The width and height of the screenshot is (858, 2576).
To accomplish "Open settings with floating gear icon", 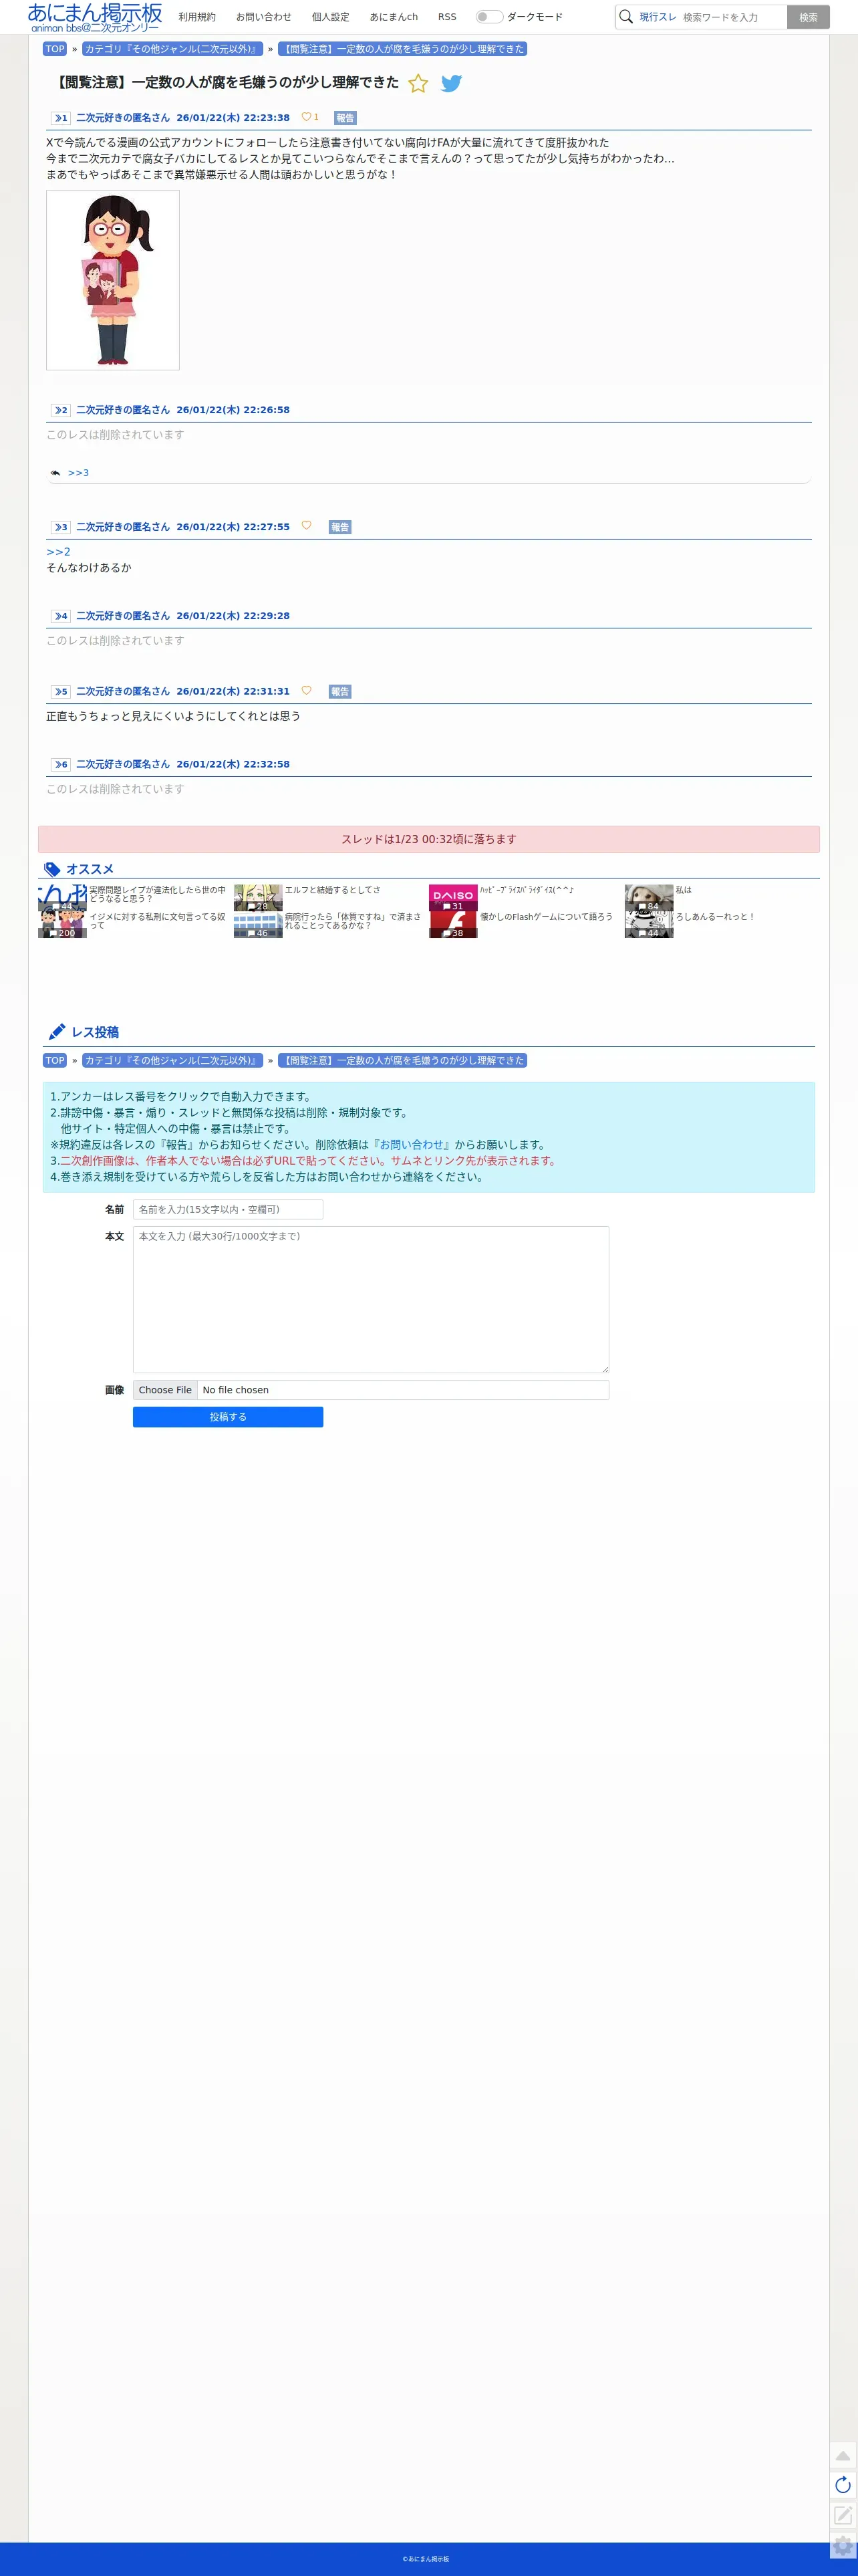I will (x=843, y=2545).
